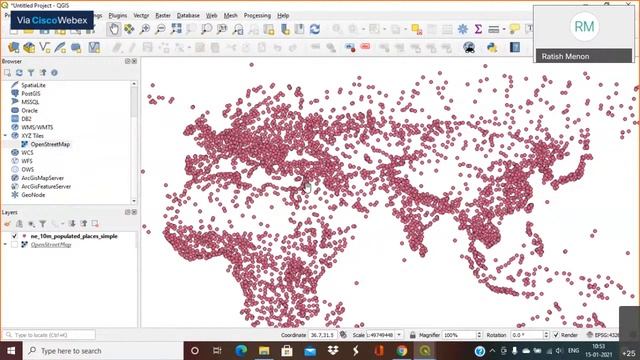Click the Type to locate search field
Image resolution: width=640 pixels, height=360 pixels.
49,335
